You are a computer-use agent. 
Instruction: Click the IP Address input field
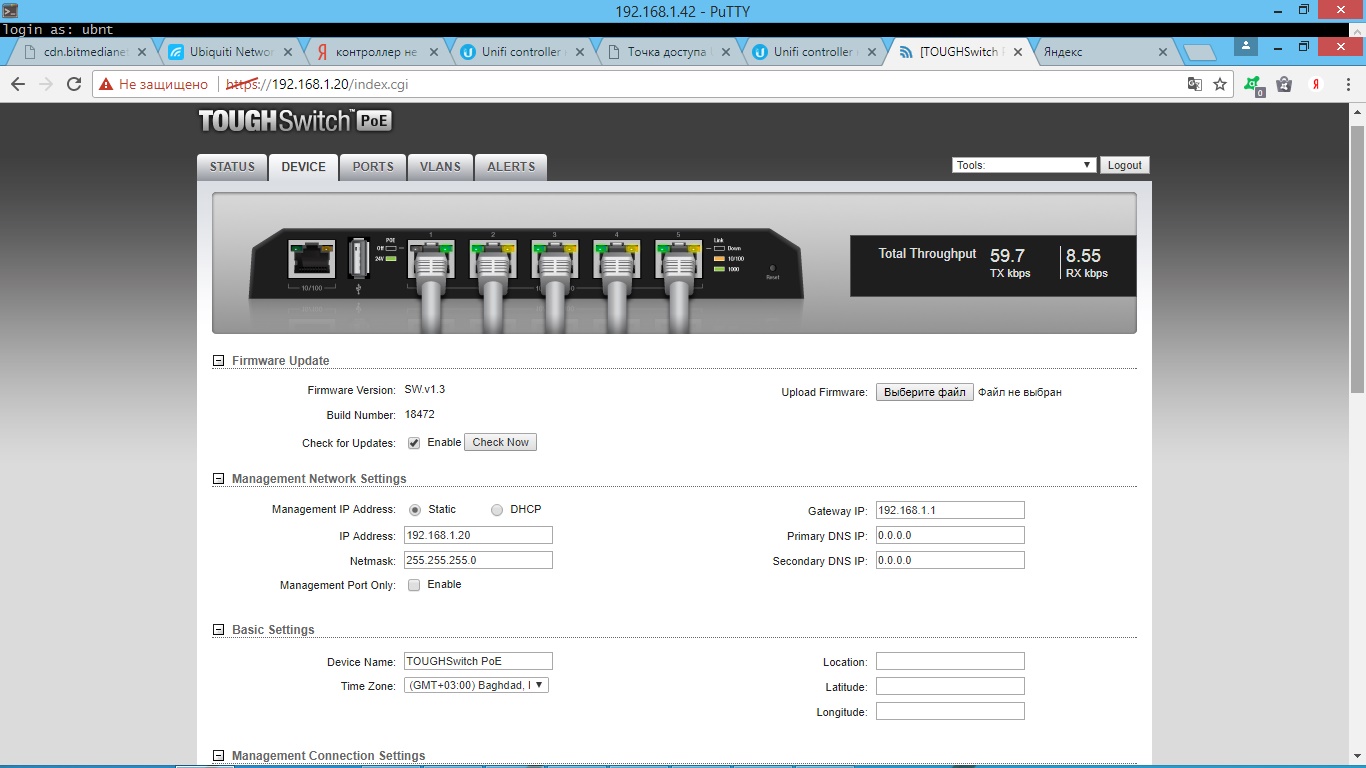click(478, 536)
